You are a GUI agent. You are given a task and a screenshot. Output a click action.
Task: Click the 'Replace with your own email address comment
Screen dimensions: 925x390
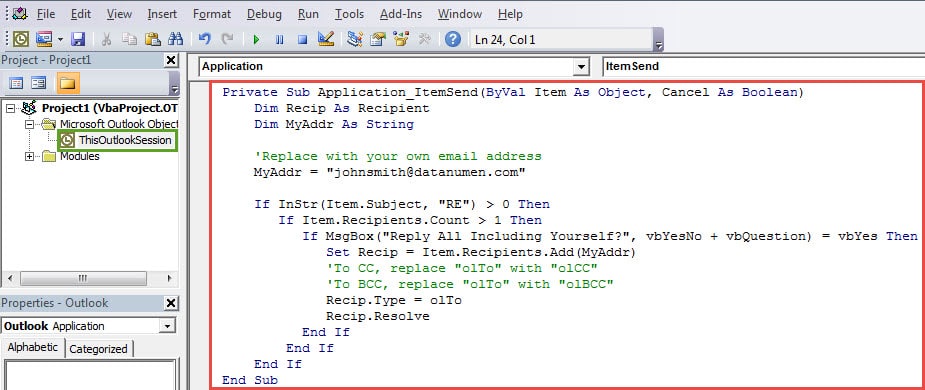(398, 156)
